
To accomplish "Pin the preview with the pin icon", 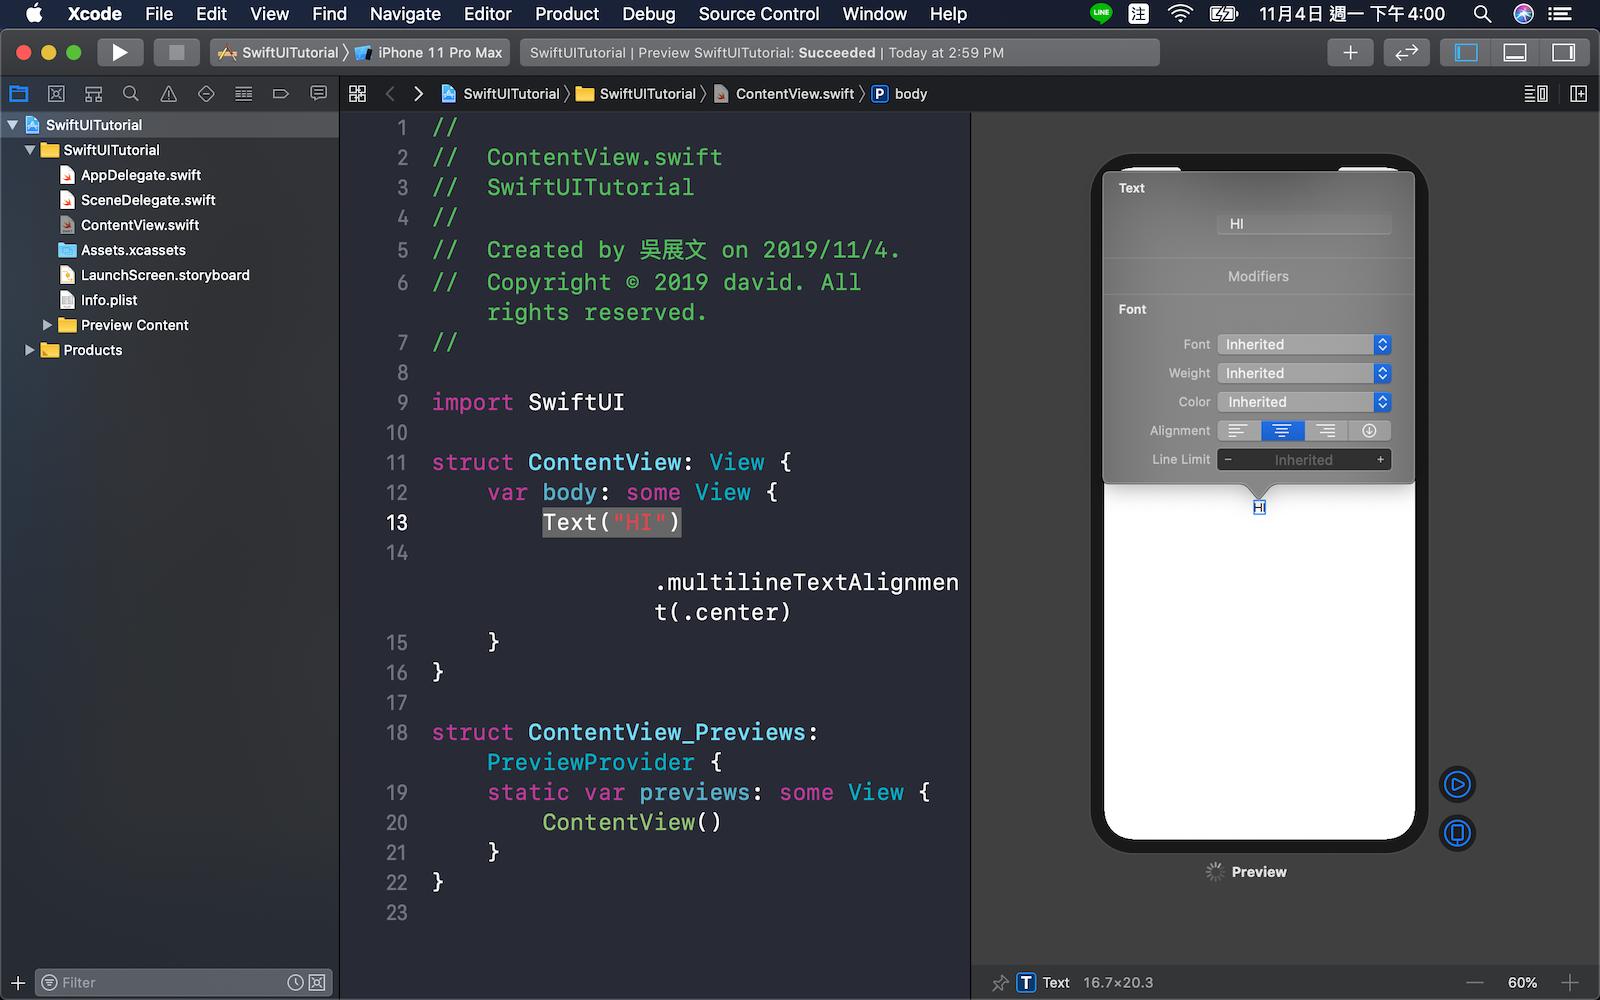I will [999, 983].
